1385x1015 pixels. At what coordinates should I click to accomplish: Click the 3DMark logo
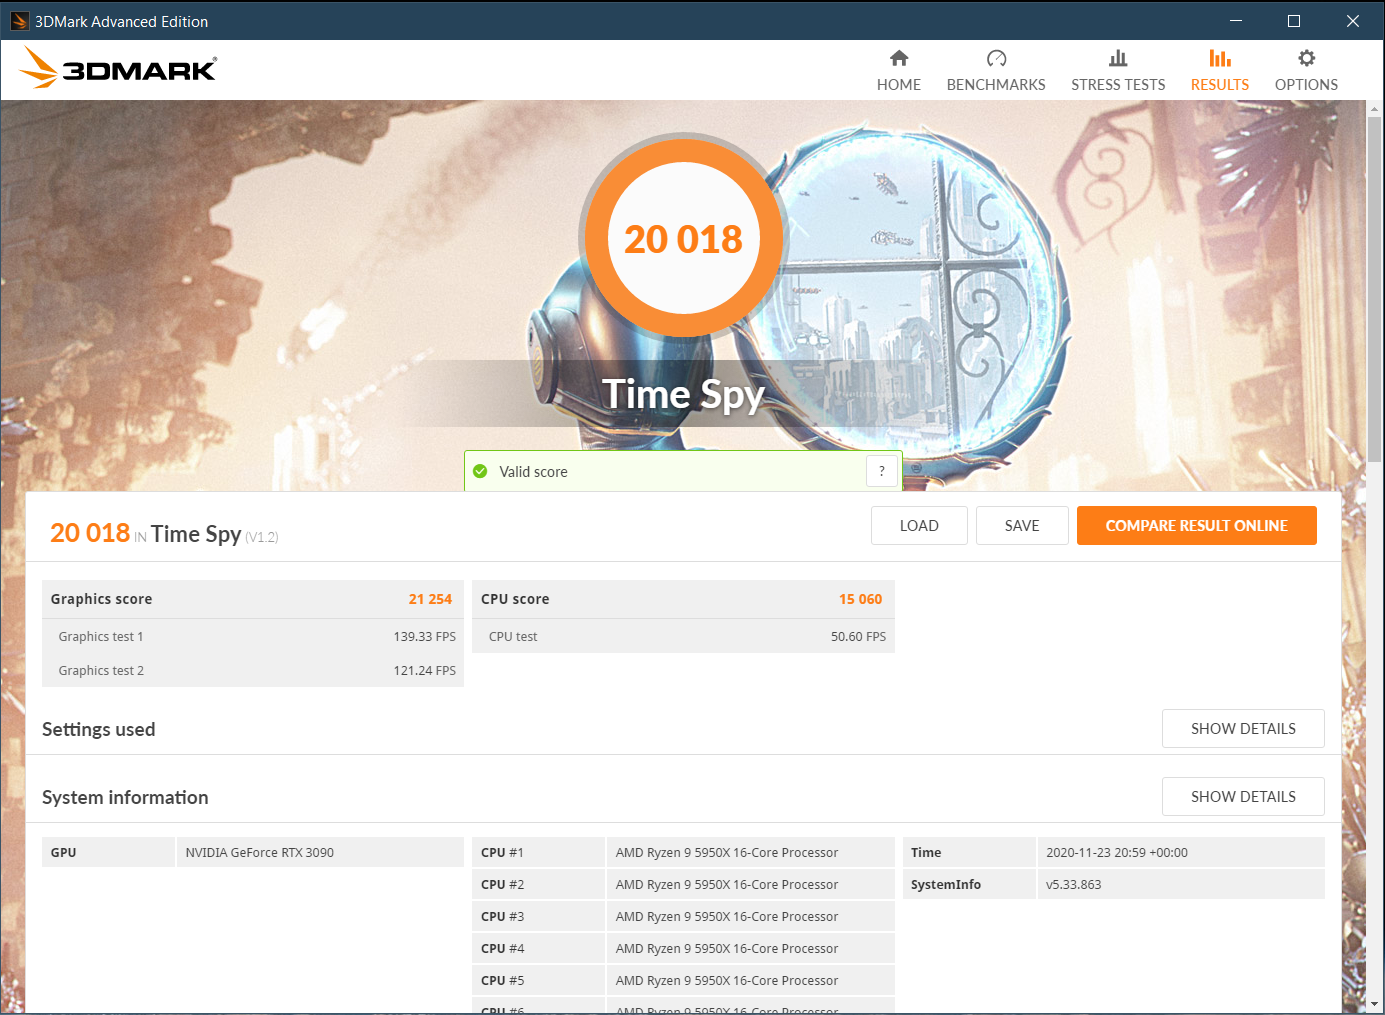point(116,66)
